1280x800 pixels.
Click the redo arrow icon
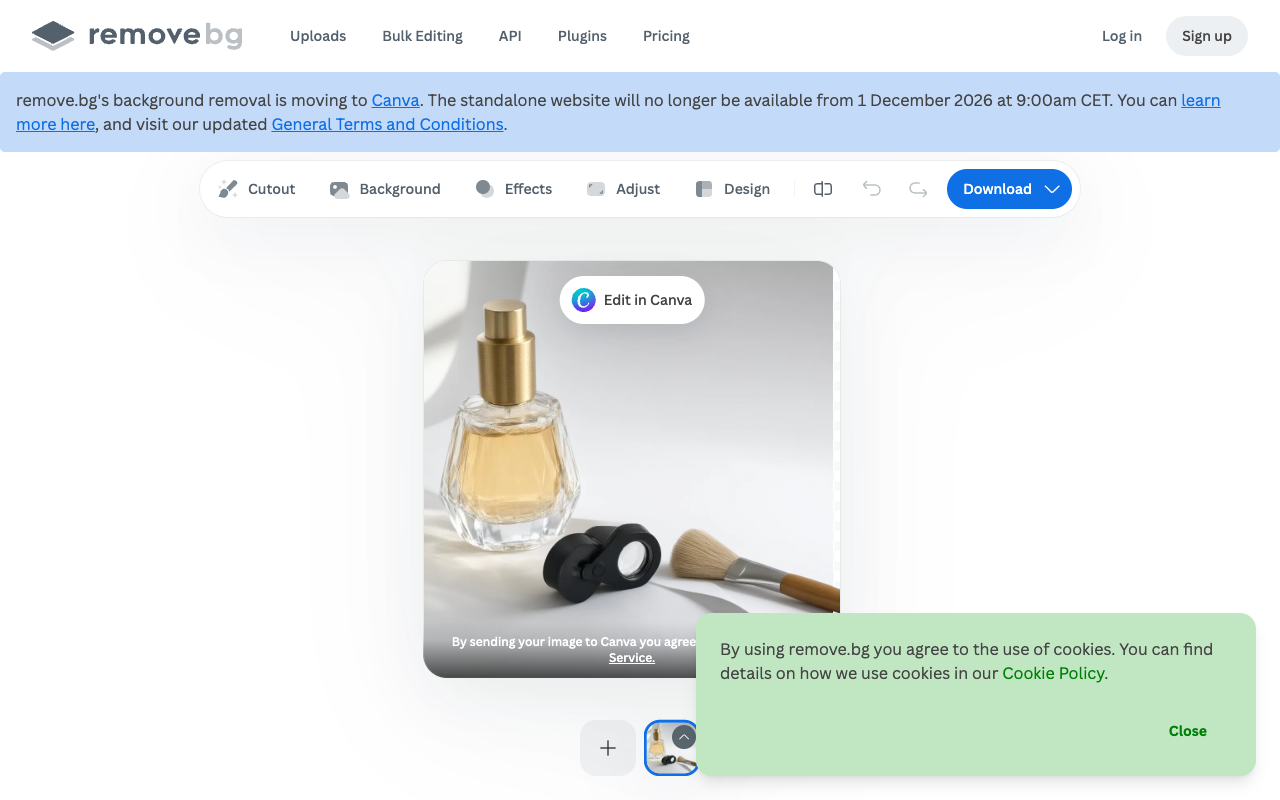coord(918,189)
